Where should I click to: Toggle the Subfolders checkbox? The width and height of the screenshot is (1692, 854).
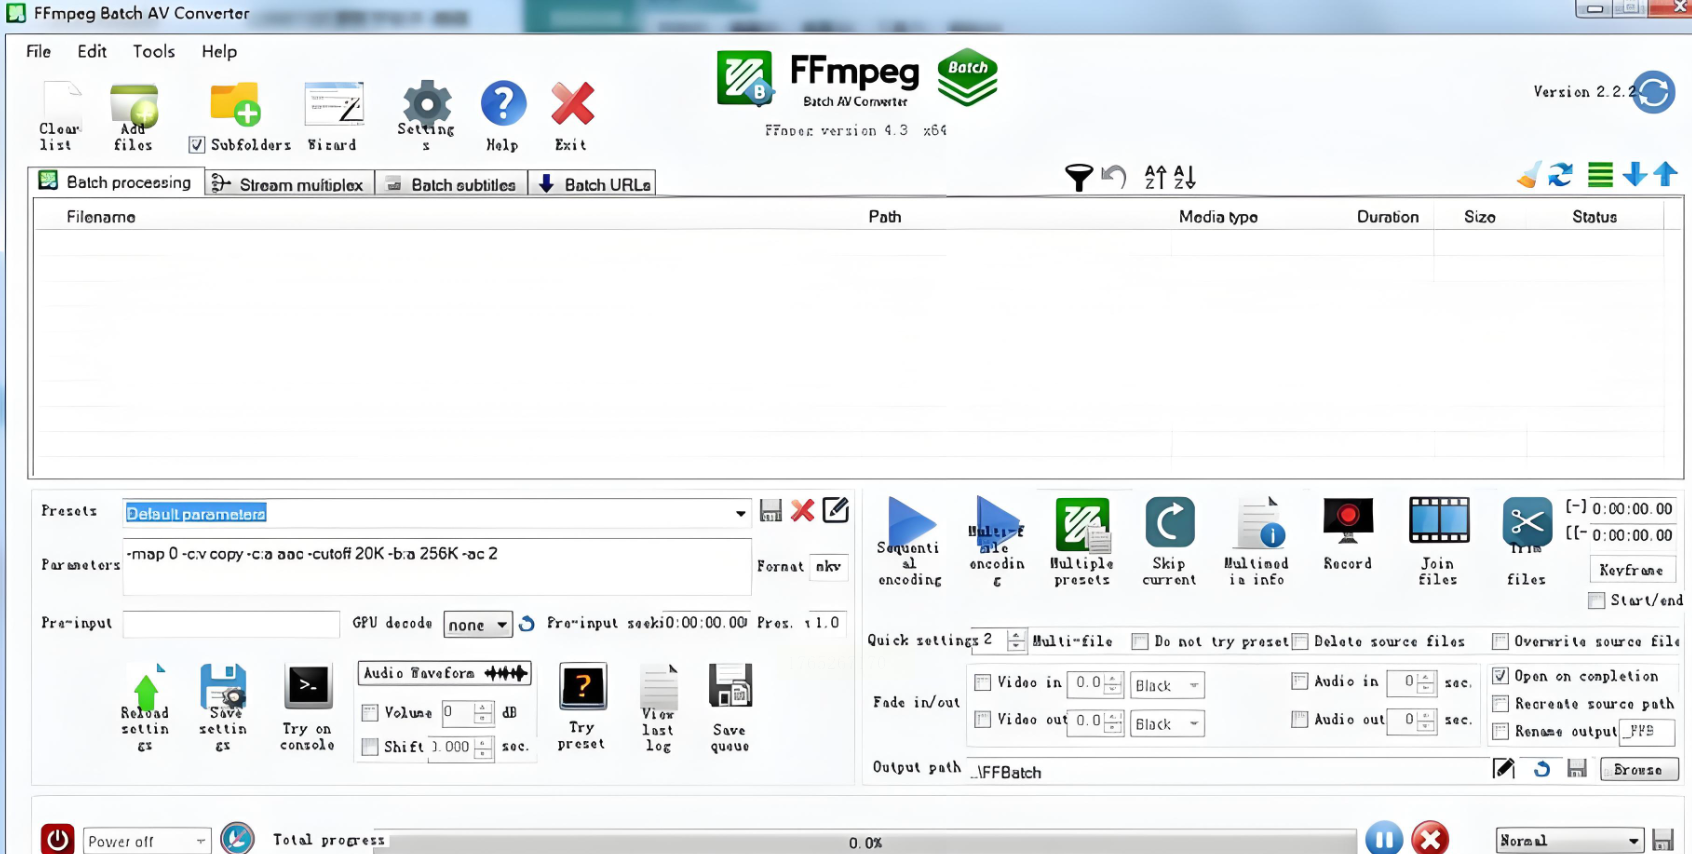(x=197, y=145)
